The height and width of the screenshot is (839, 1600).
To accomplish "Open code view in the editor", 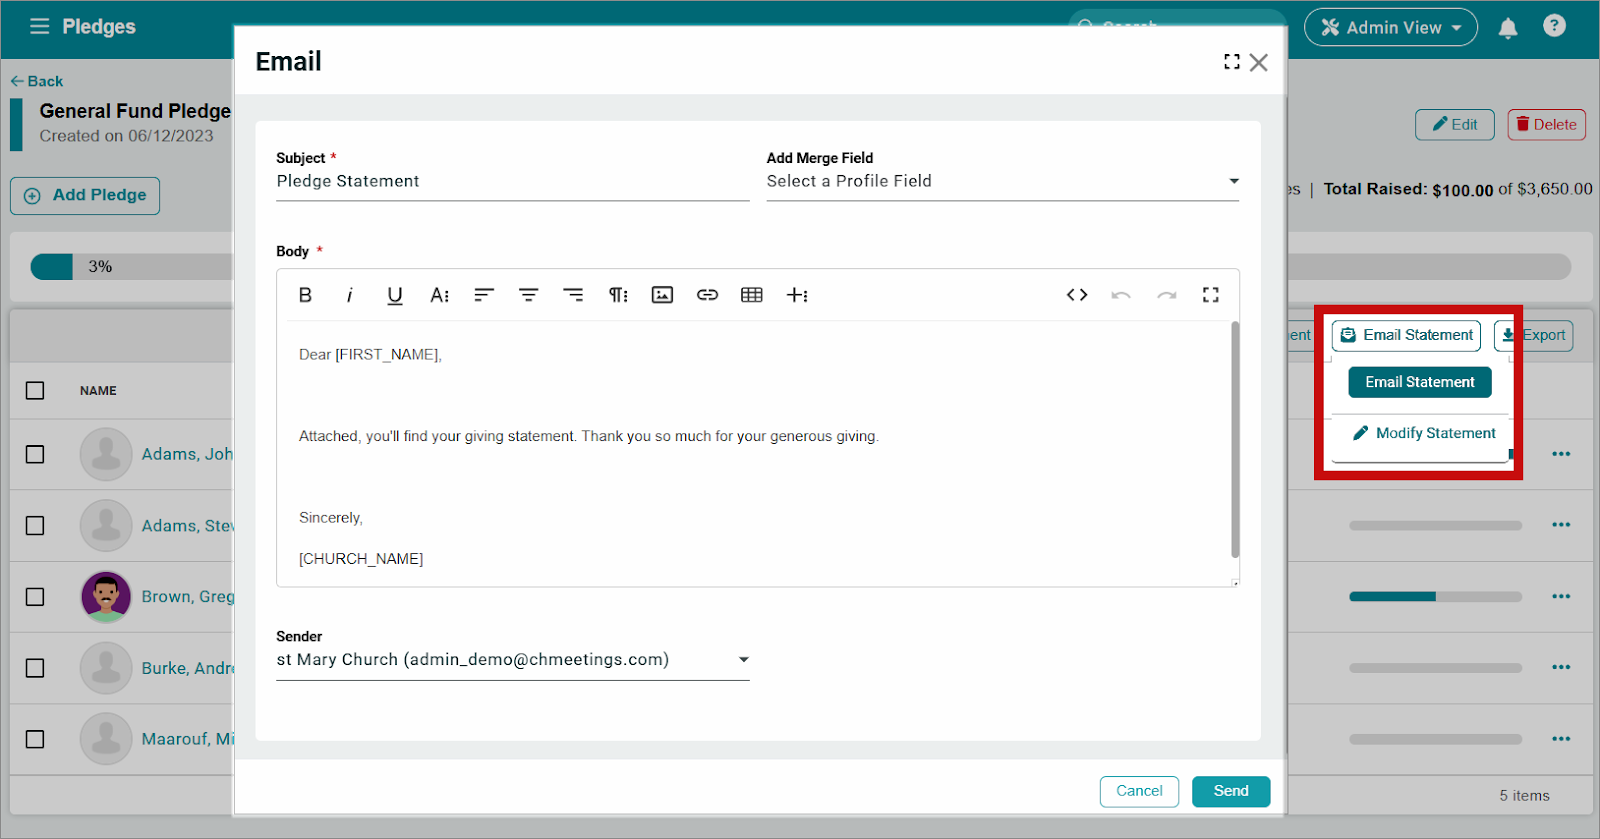I will (x=1077, y=295).
